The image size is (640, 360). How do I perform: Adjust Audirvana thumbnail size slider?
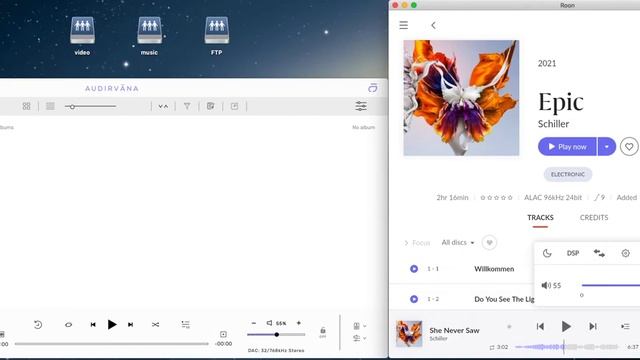[x=90, y=107]
